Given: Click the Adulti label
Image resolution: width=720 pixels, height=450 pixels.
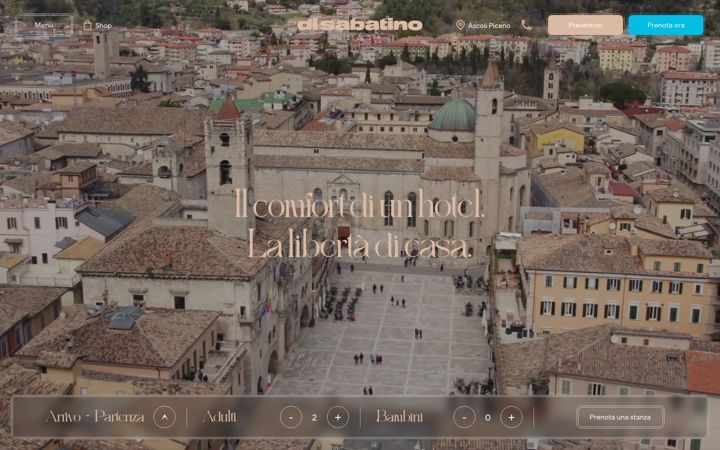Looking at the screenshot, I should (219, 416).
